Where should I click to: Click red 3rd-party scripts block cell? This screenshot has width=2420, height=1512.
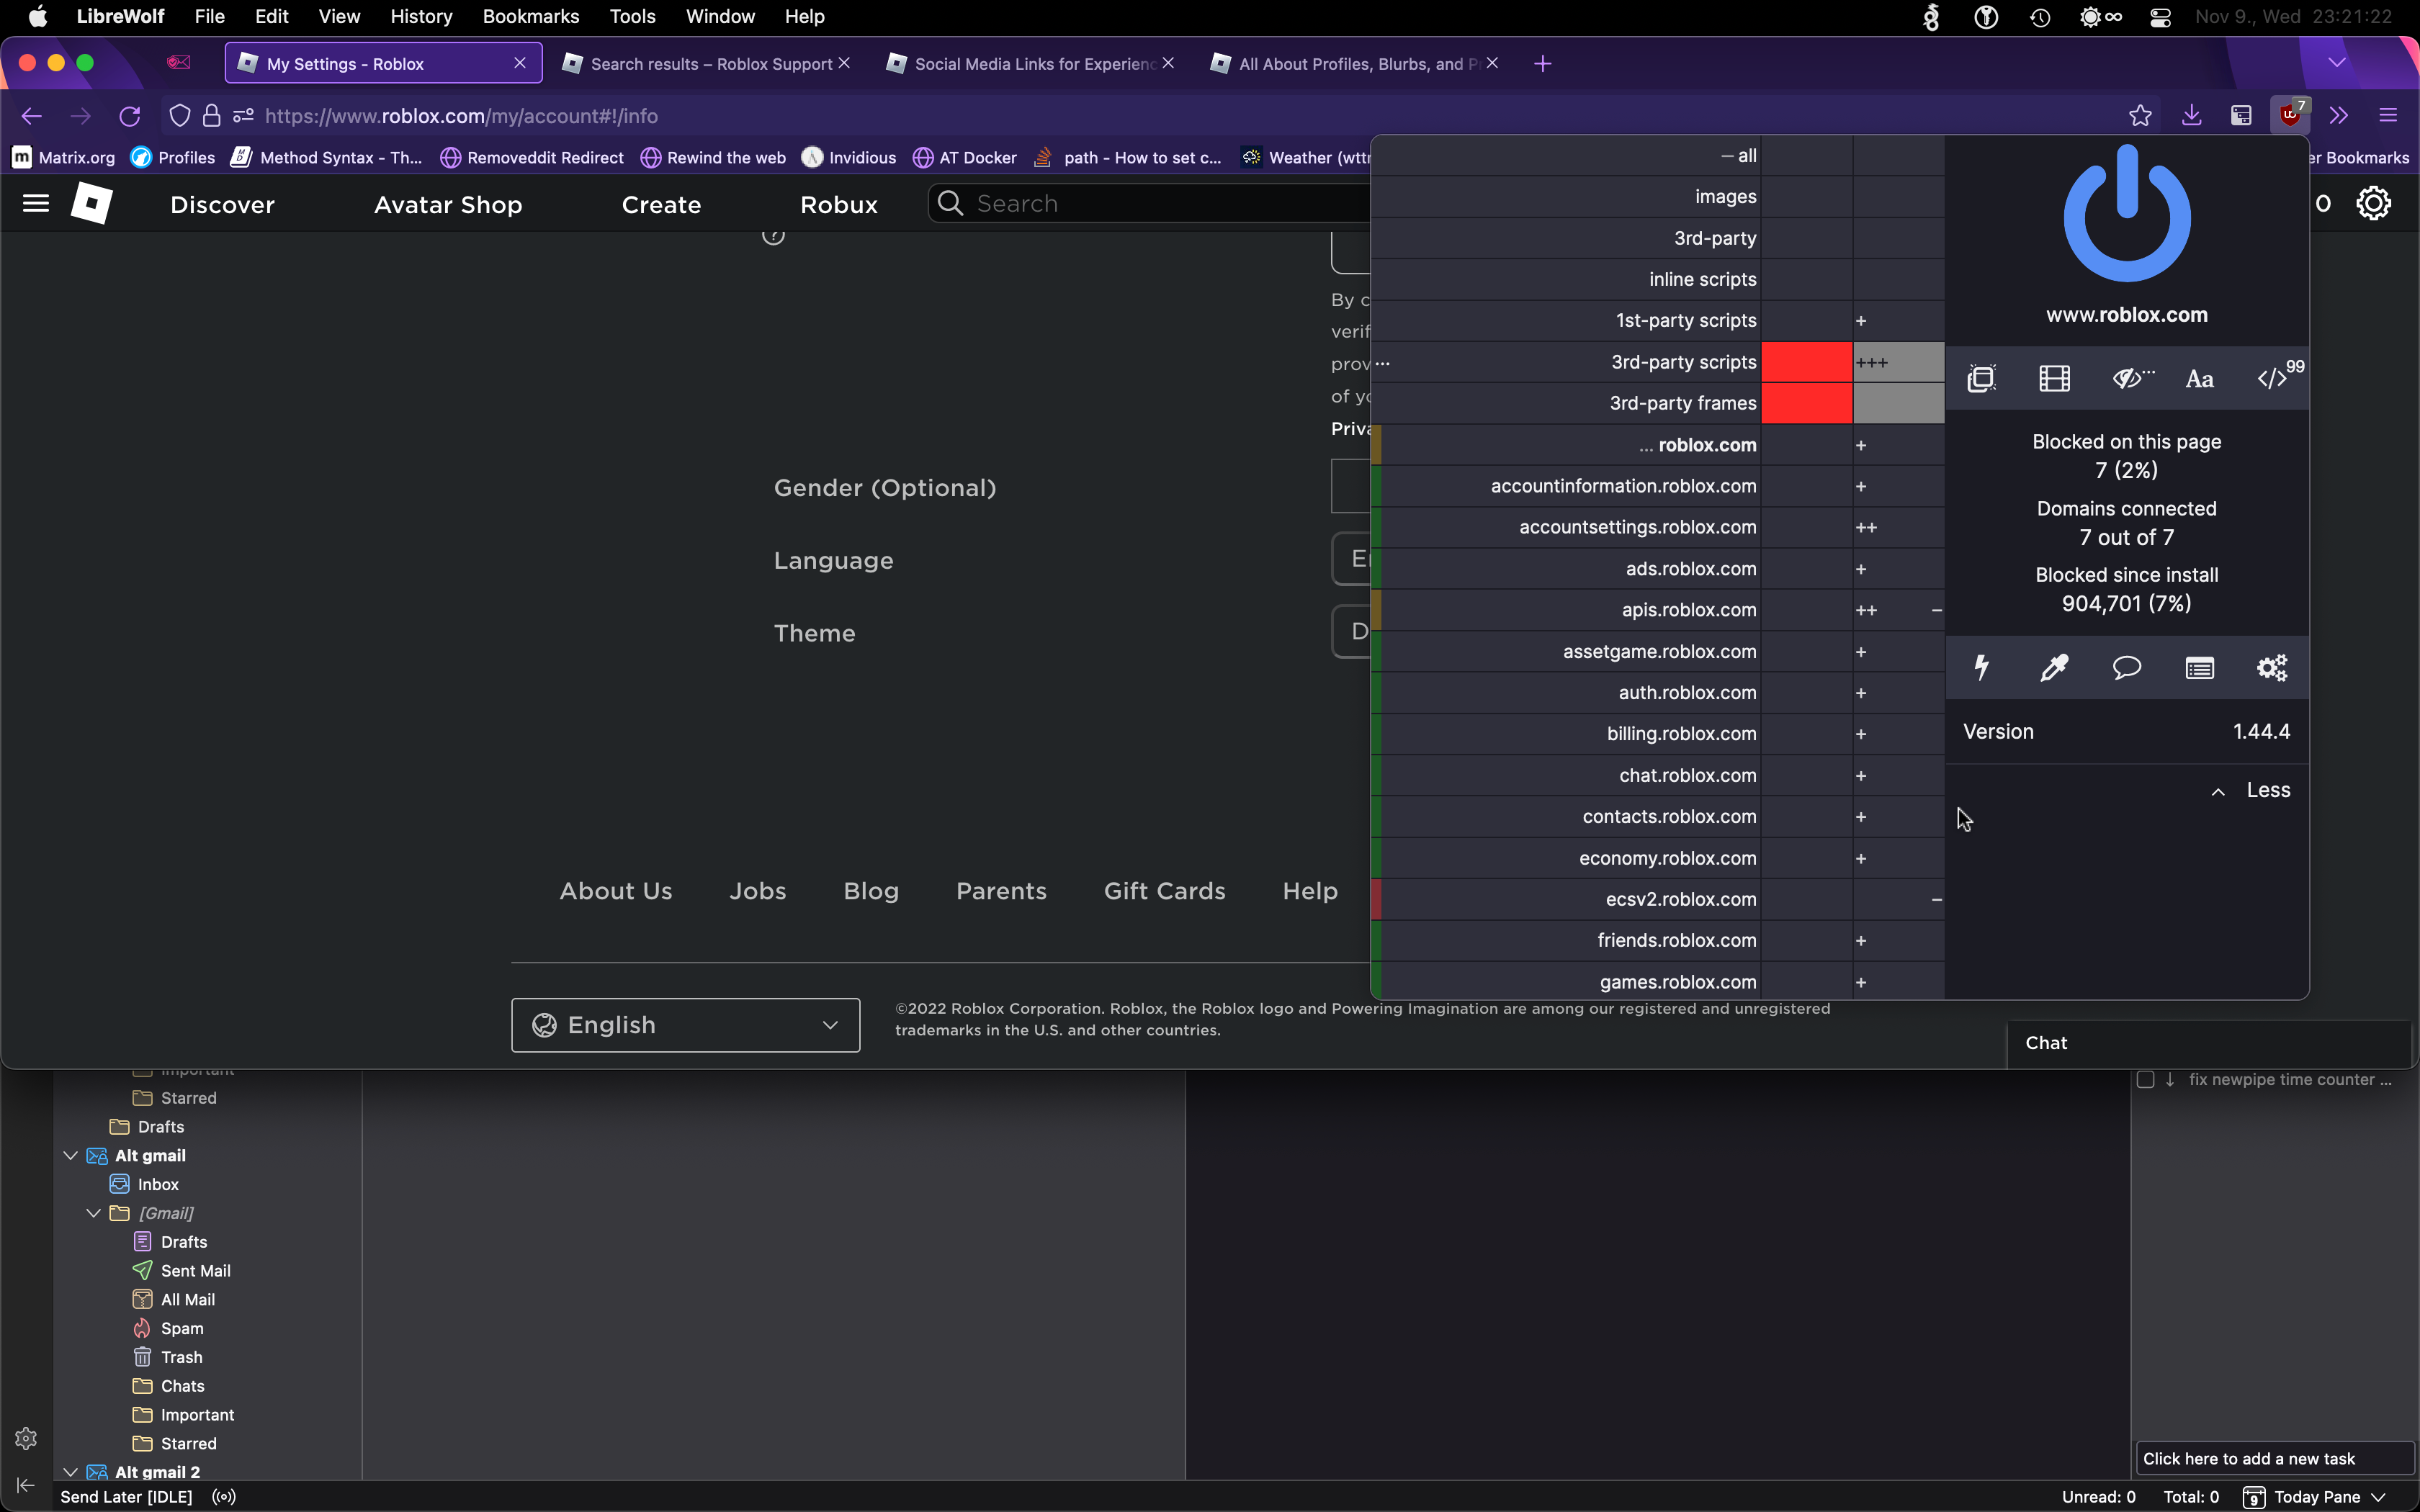[x=1806, y=362]
